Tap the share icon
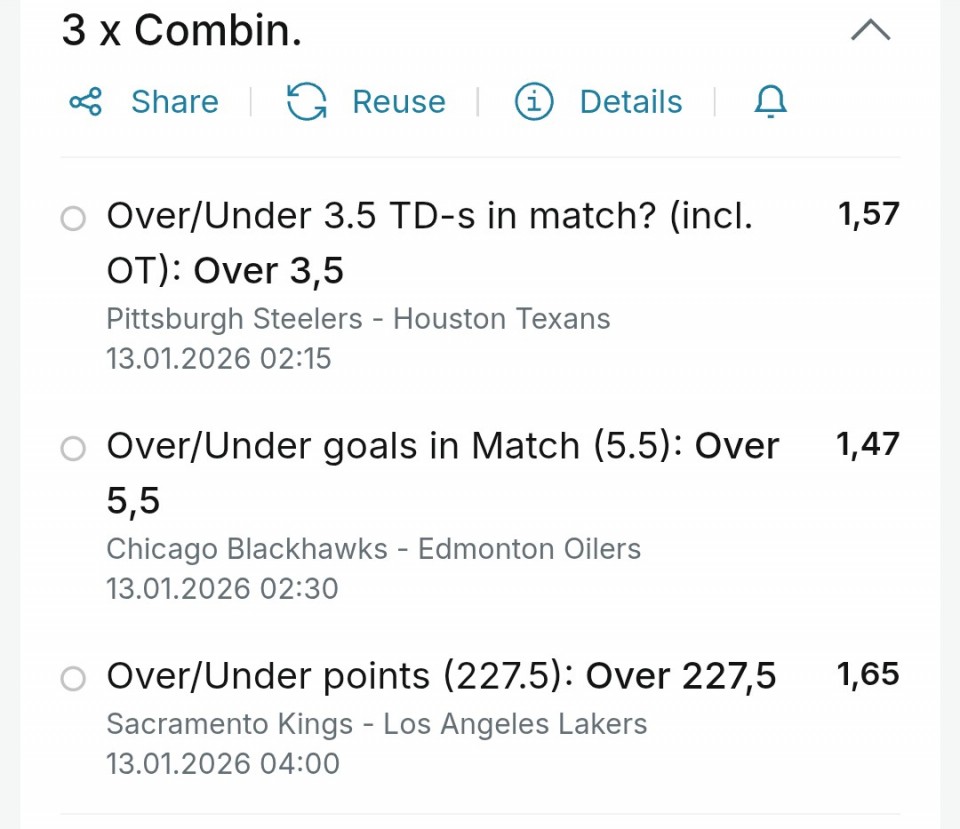Screen dimensions: 960x829 click(x=85, y=101)
